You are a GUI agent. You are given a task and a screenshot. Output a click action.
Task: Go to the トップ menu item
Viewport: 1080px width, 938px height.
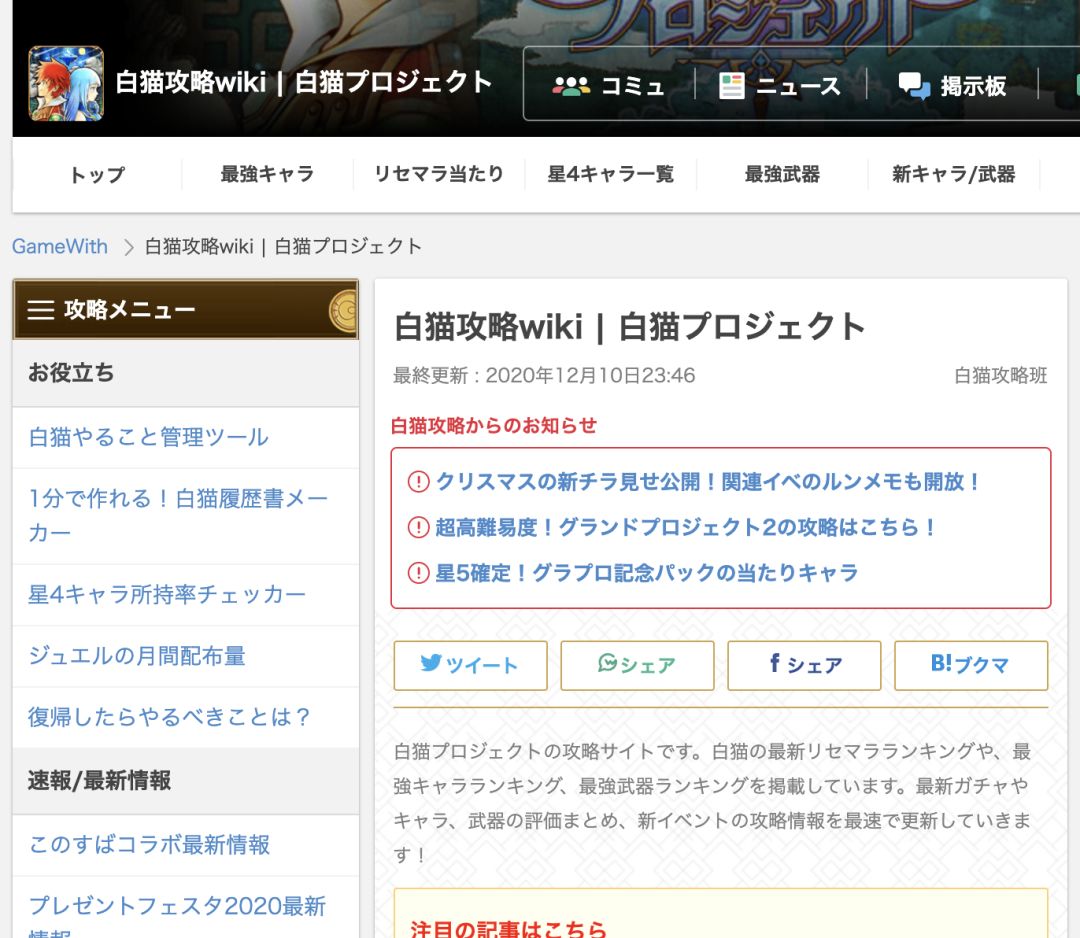point(97,173)
